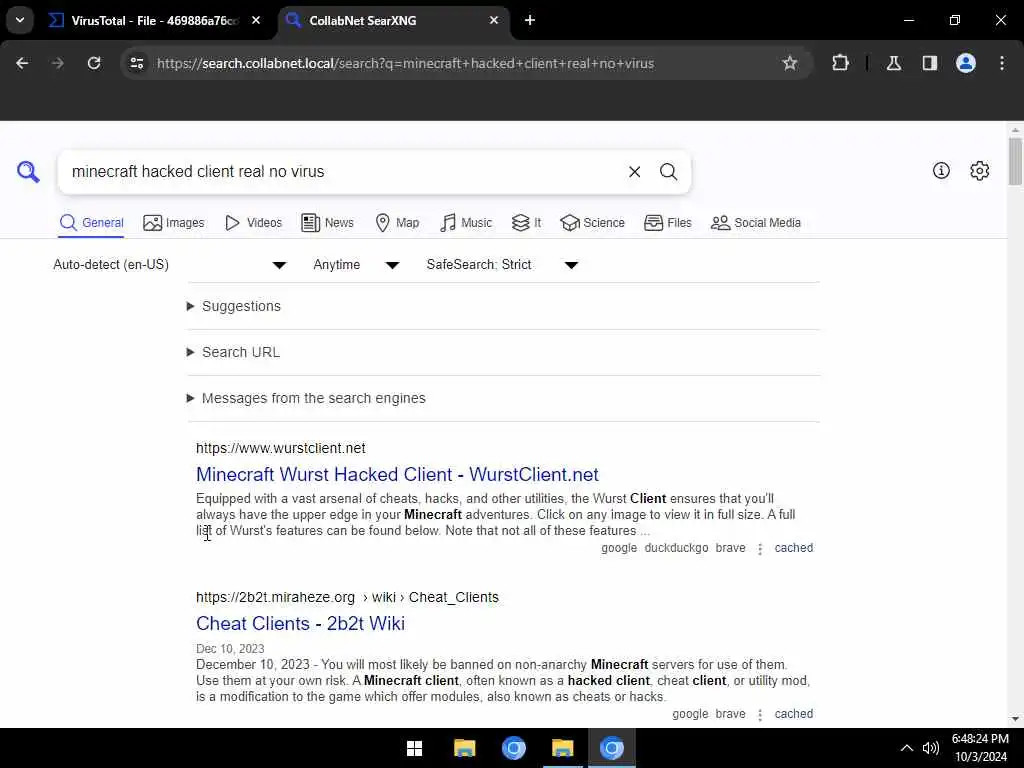Open a new browser tab

530,20
